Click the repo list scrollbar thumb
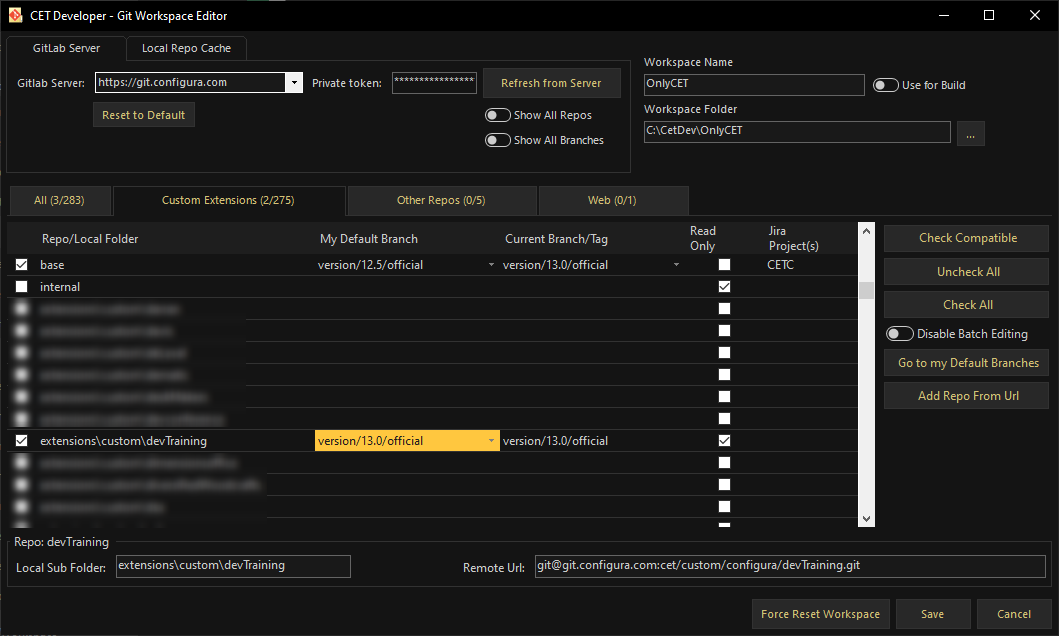1059x636 pixels. pos(866,290)
